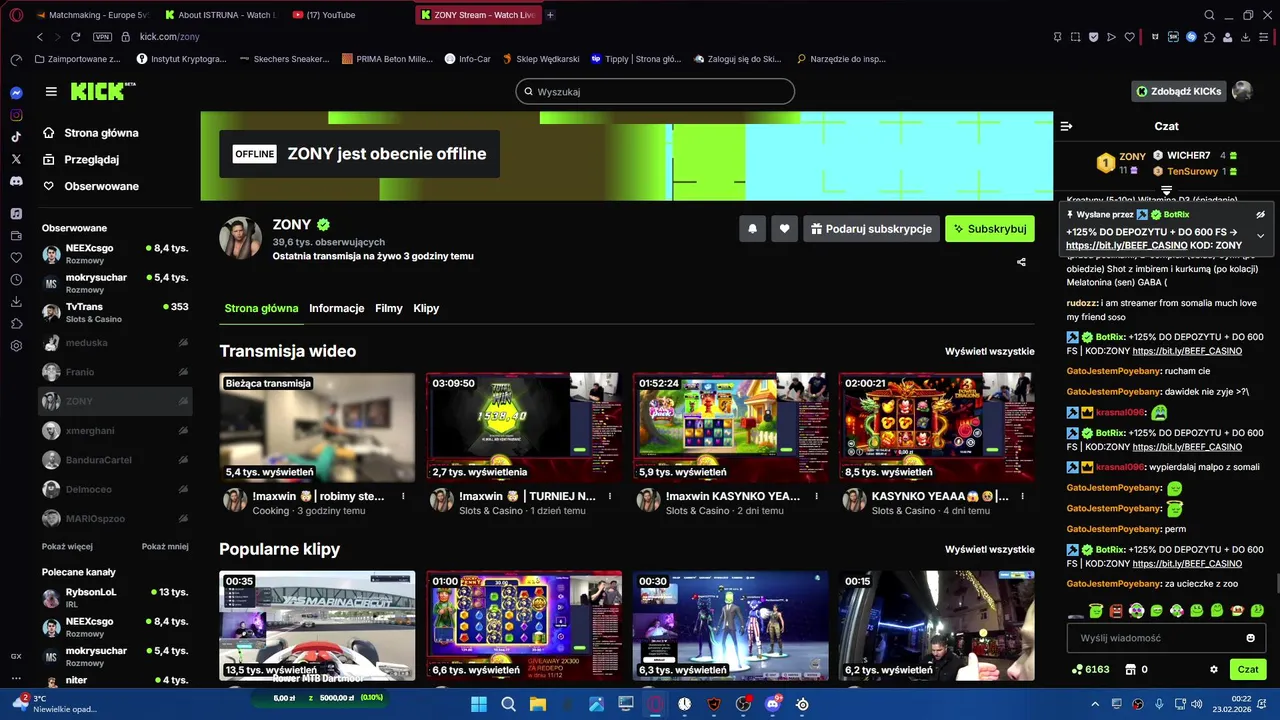The image size is (1280, 720).
Task: Open Discord in the Opera sidebar
Action: (x=16, y=181)
